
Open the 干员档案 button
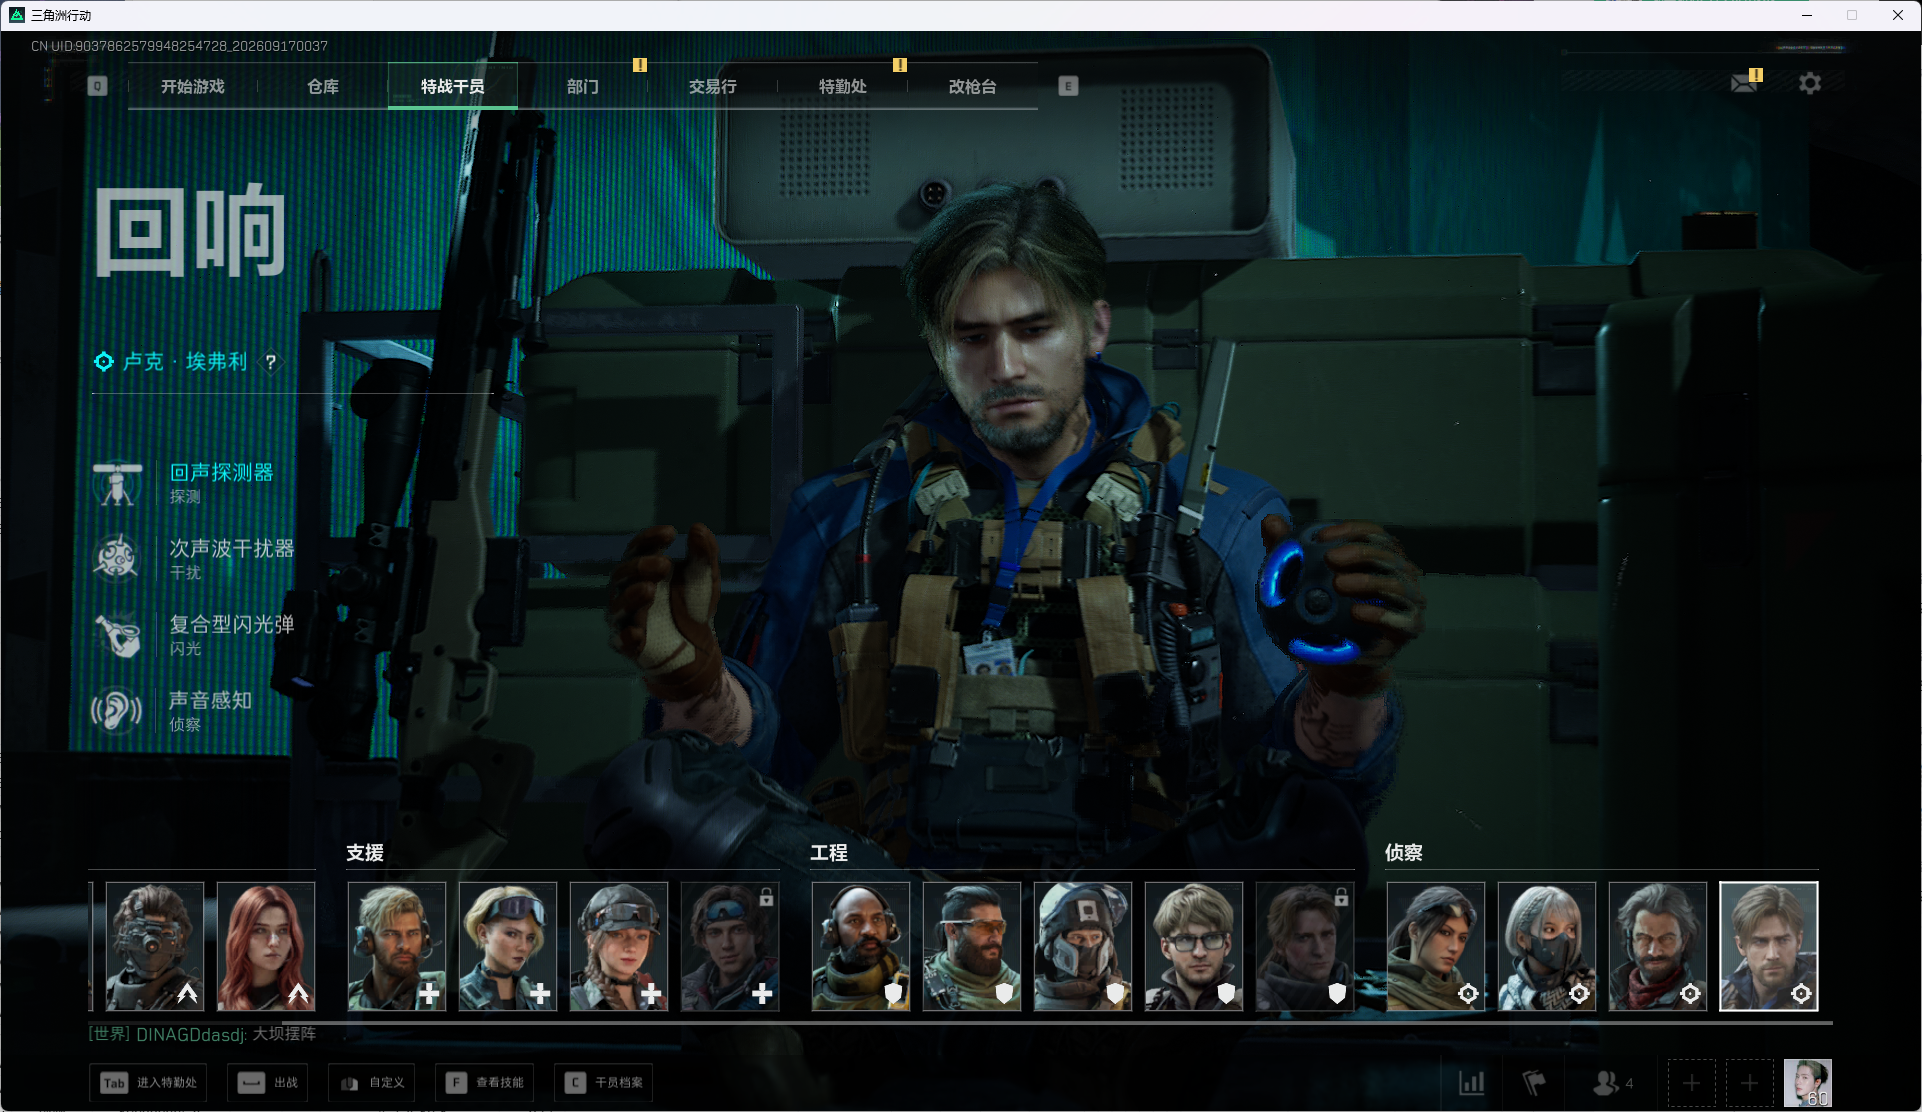click(604, 1083)
